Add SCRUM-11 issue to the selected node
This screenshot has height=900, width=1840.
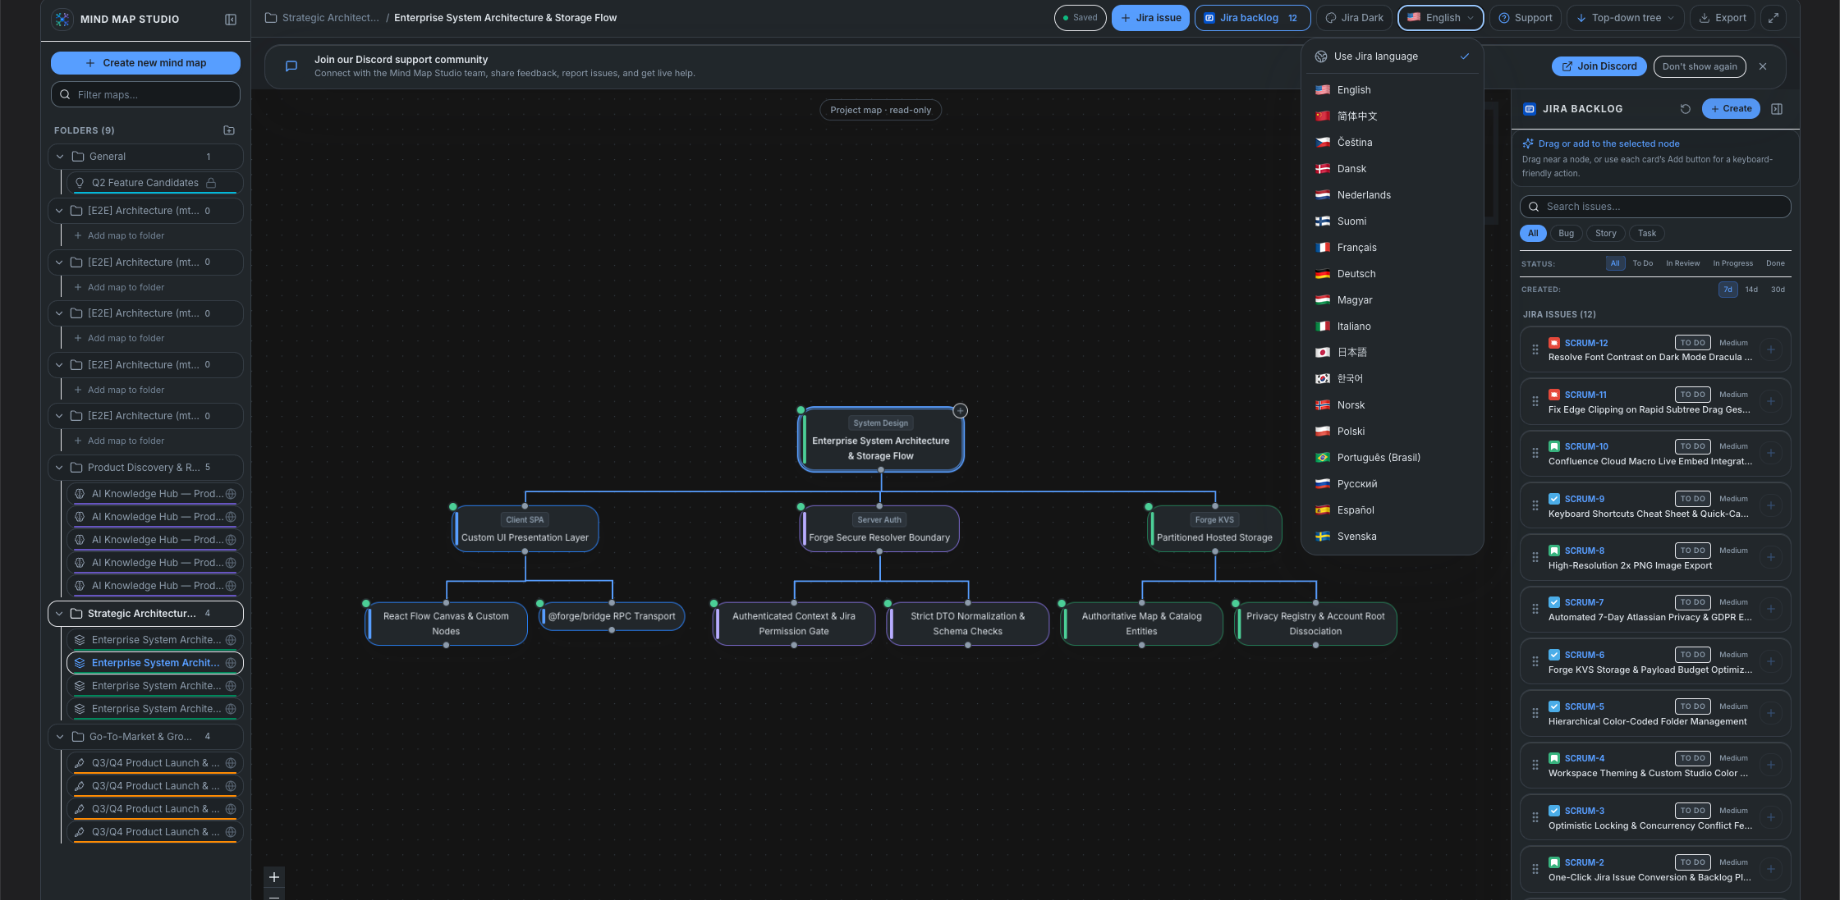(x=1770, y=402)
